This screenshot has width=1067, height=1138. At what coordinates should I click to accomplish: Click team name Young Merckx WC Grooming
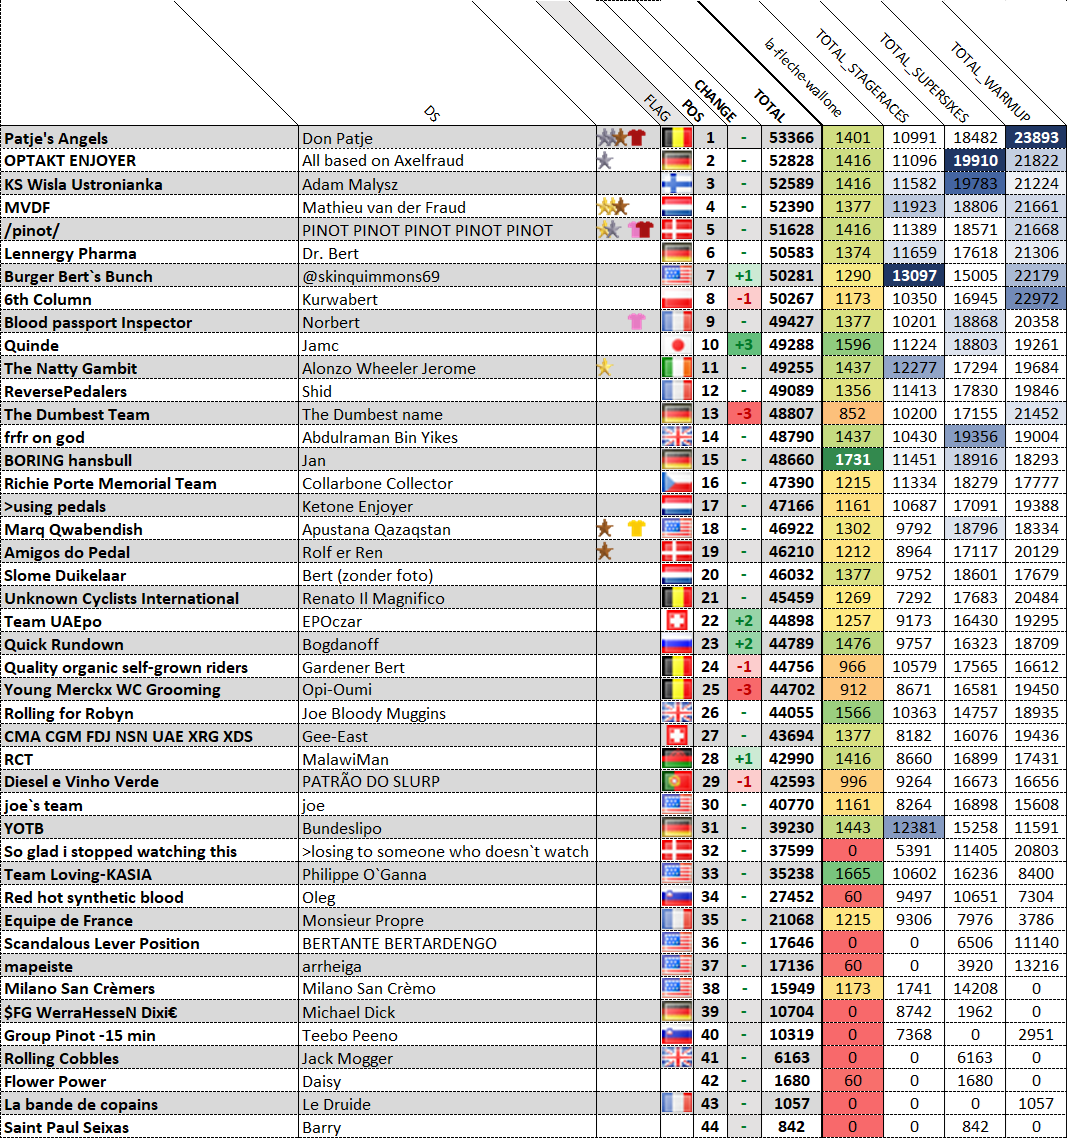pos(113,689)
